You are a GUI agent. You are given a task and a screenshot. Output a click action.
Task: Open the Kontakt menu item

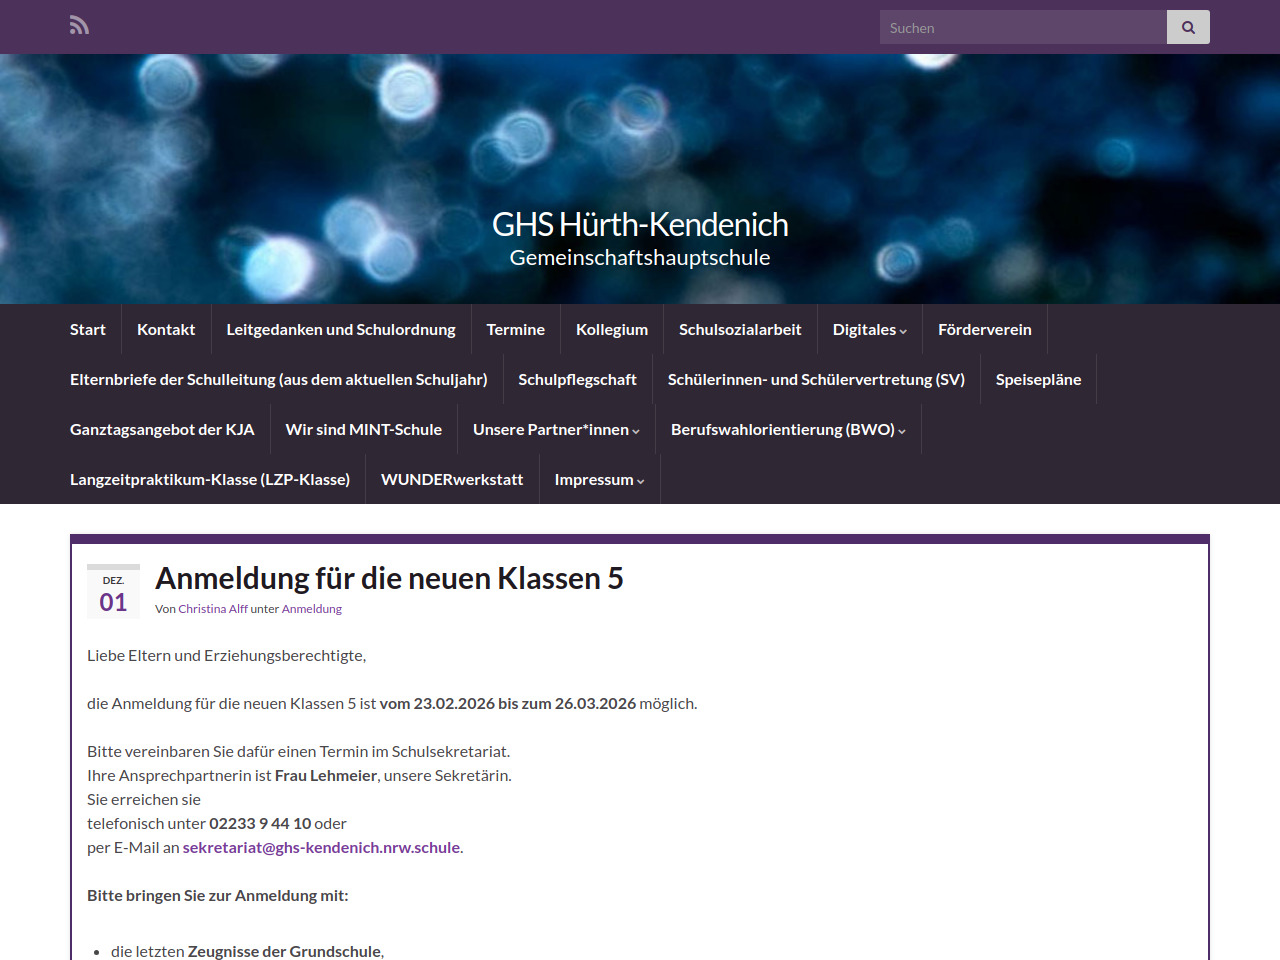[166, 330]
